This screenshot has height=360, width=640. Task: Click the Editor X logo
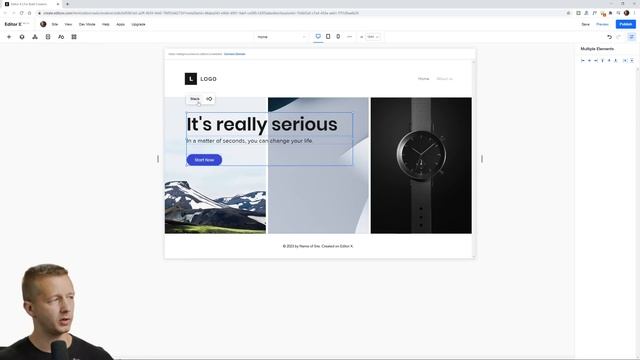pos(13,24)
